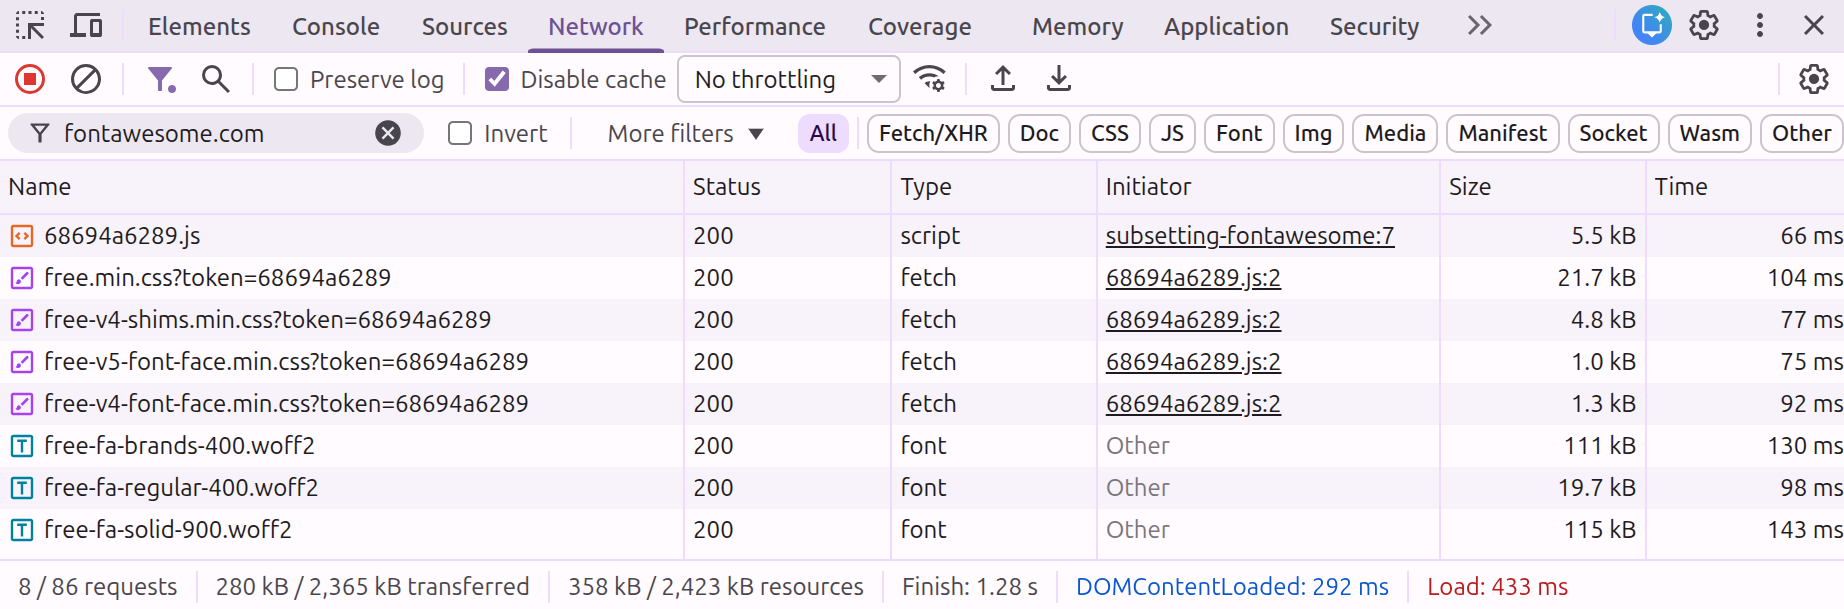Click the fontawesome.com filter text field
The height and width of the screenshot is (609, 1844).
point(210,133)
